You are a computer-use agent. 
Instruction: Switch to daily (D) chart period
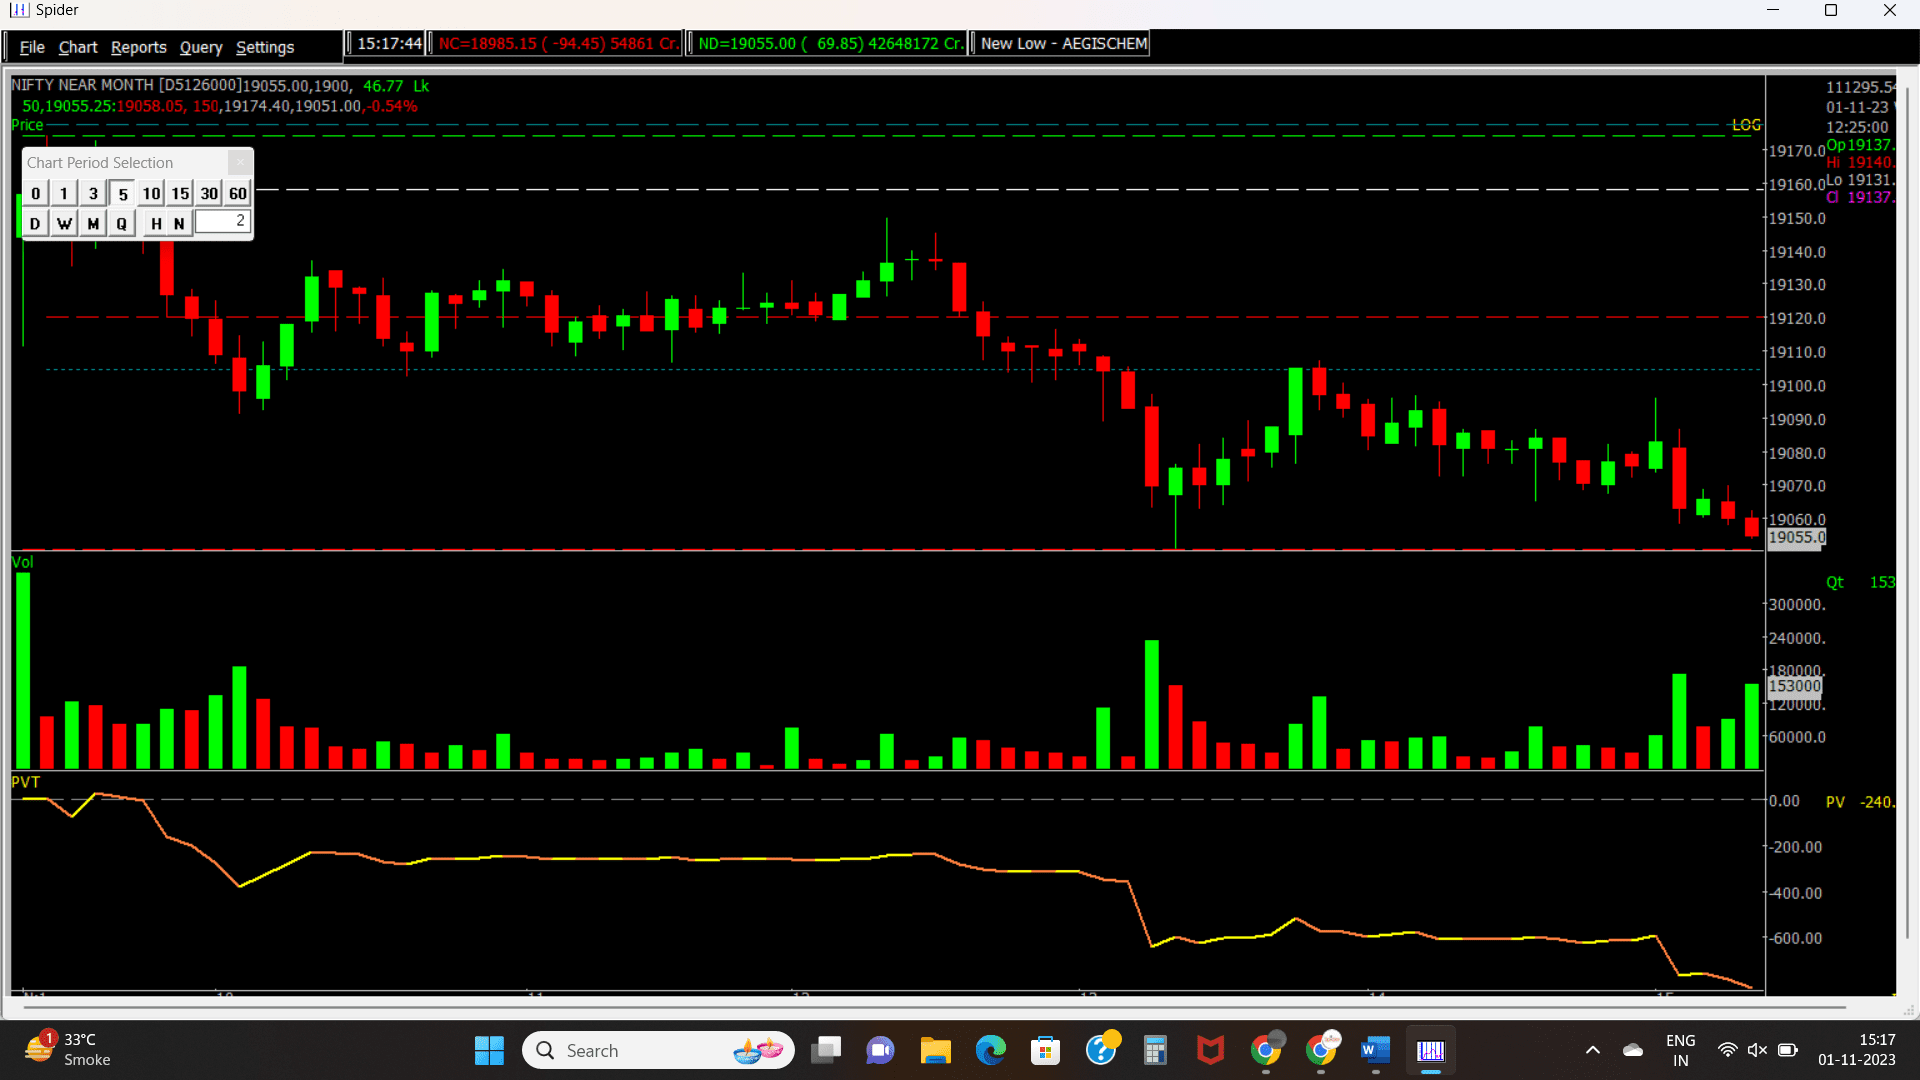tap(35, 223)
